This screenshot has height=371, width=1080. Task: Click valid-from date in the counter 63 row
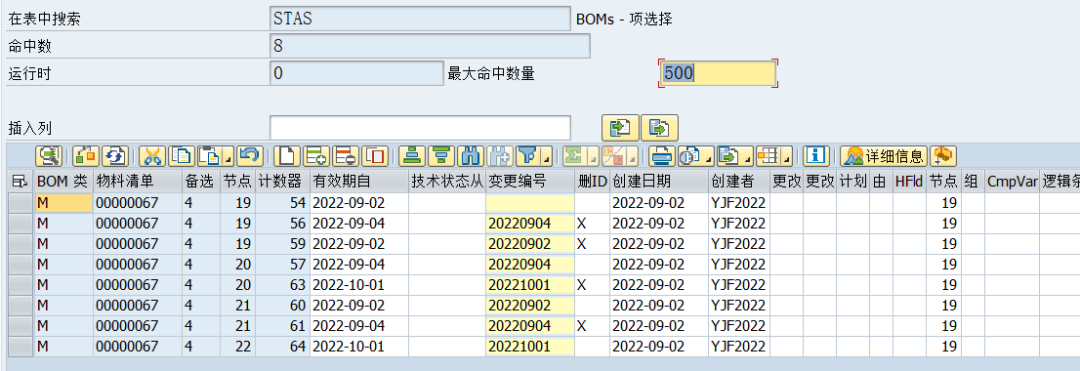pyautogui.click(x=359, y=285)
